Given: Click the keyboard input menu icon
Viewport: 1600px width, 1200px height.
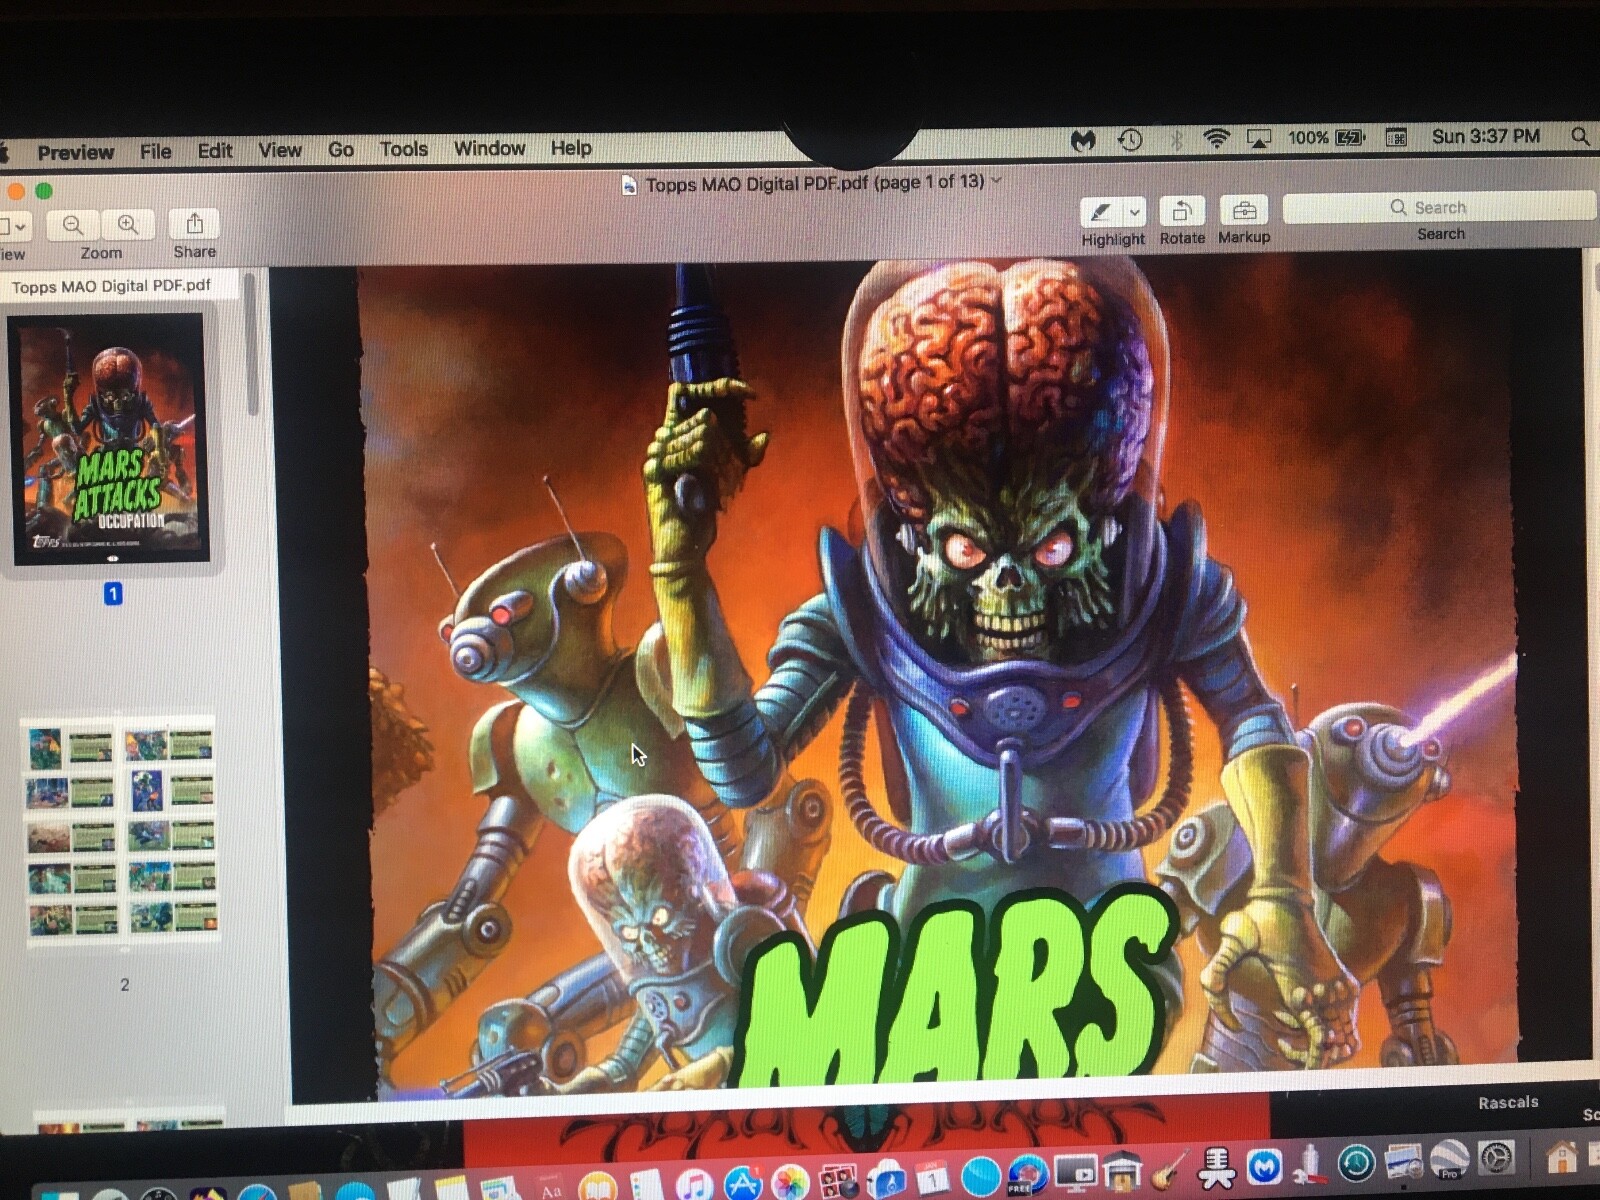Looking at the screenshot, I should pyautogui.click(x=1396, y=137).
